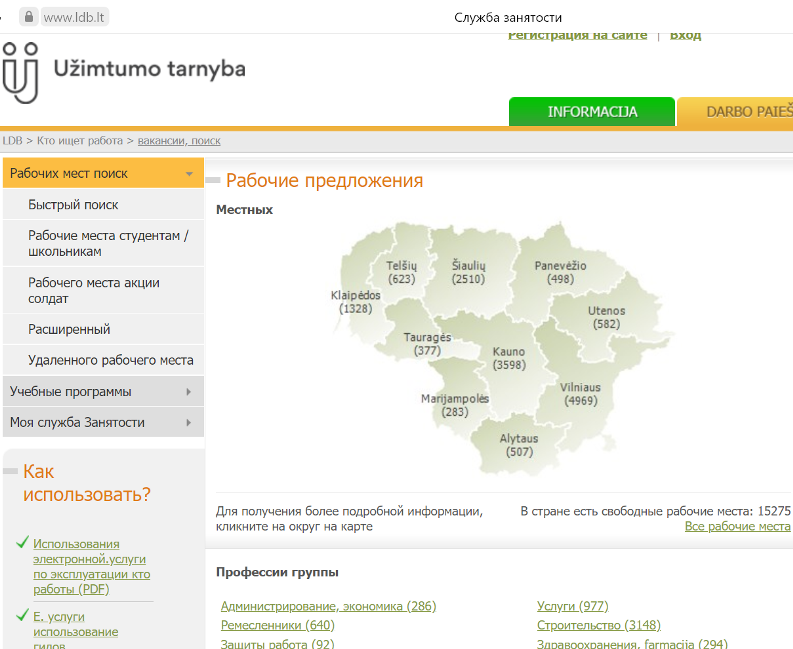Collapse the Рабочих мест поиск menu arrow

tap(189, 174)
